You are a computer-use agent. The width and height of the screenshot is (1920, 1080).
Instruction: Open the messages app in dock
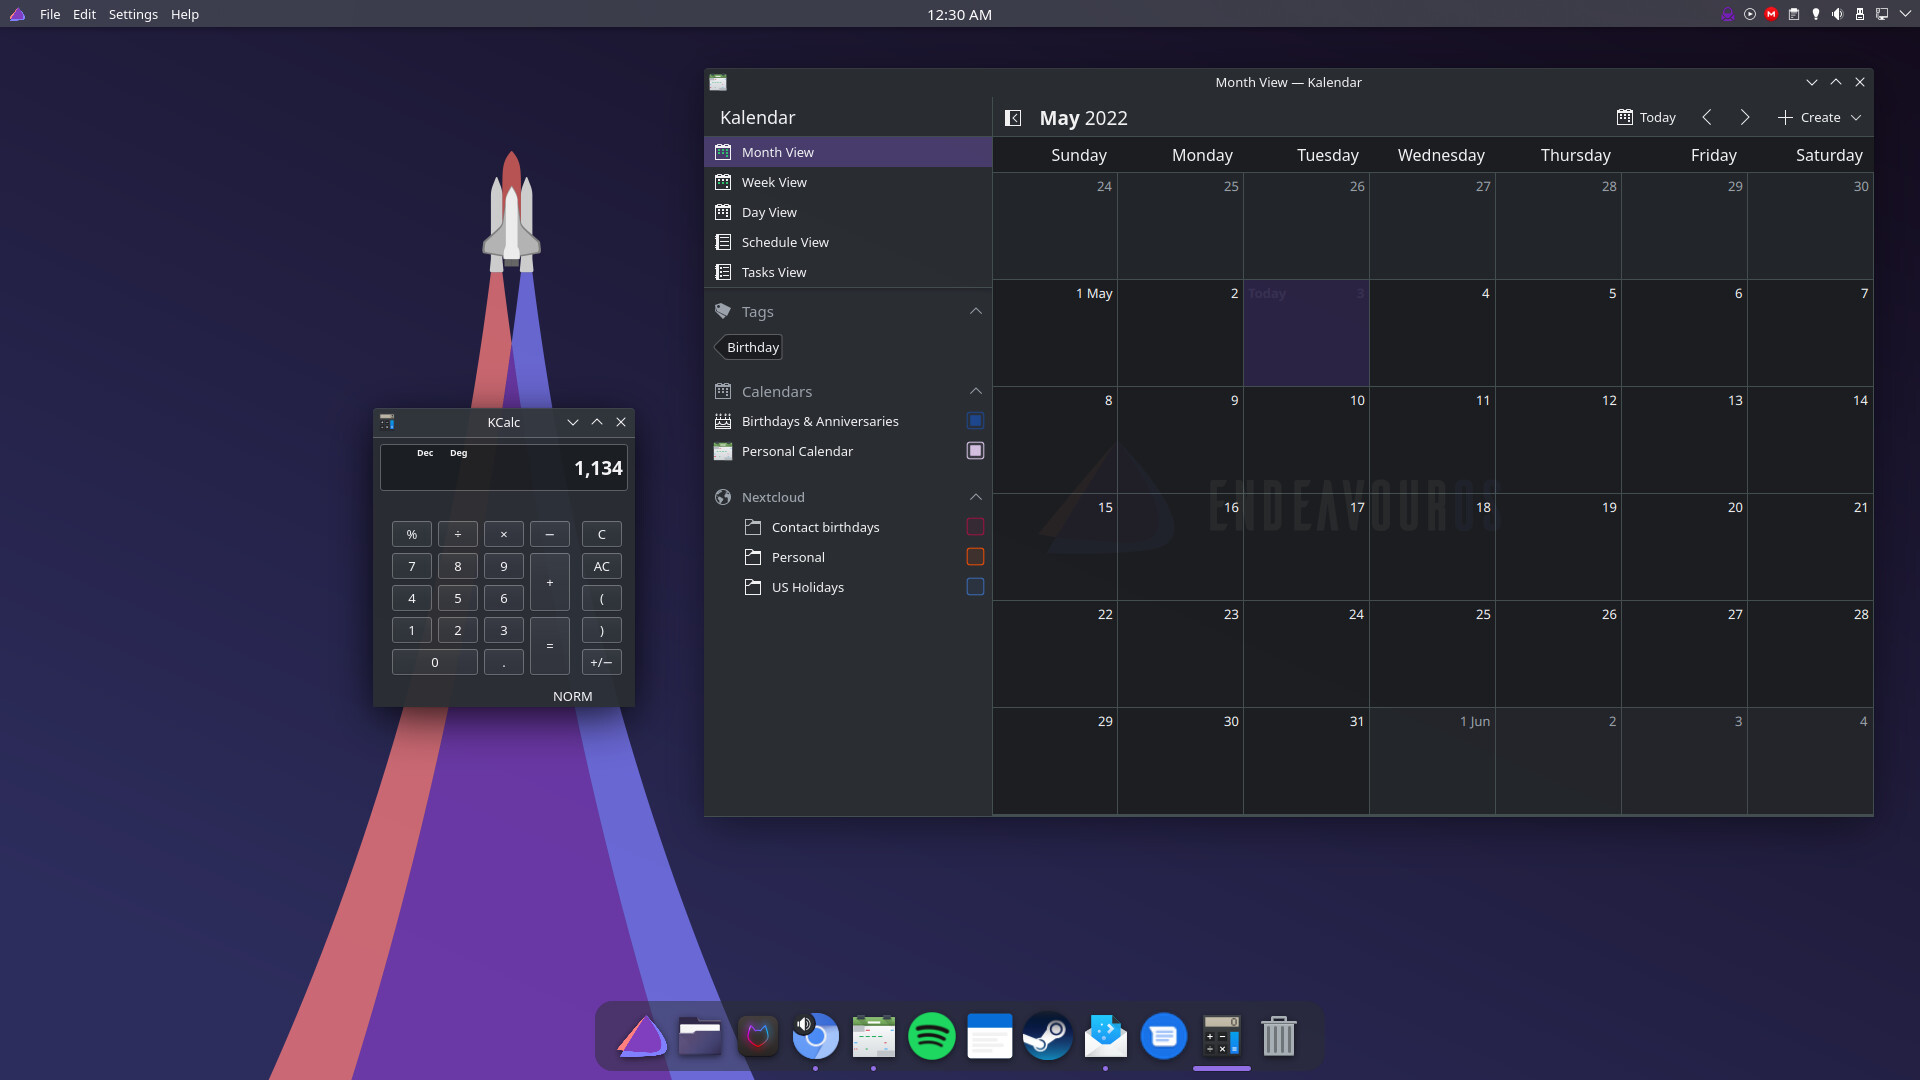tap(1163, 1036)
